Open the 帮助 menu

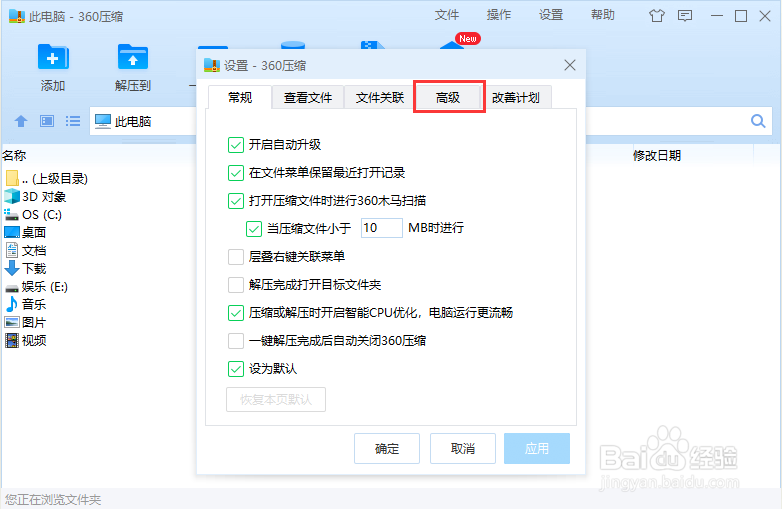[x=602, y=15]
